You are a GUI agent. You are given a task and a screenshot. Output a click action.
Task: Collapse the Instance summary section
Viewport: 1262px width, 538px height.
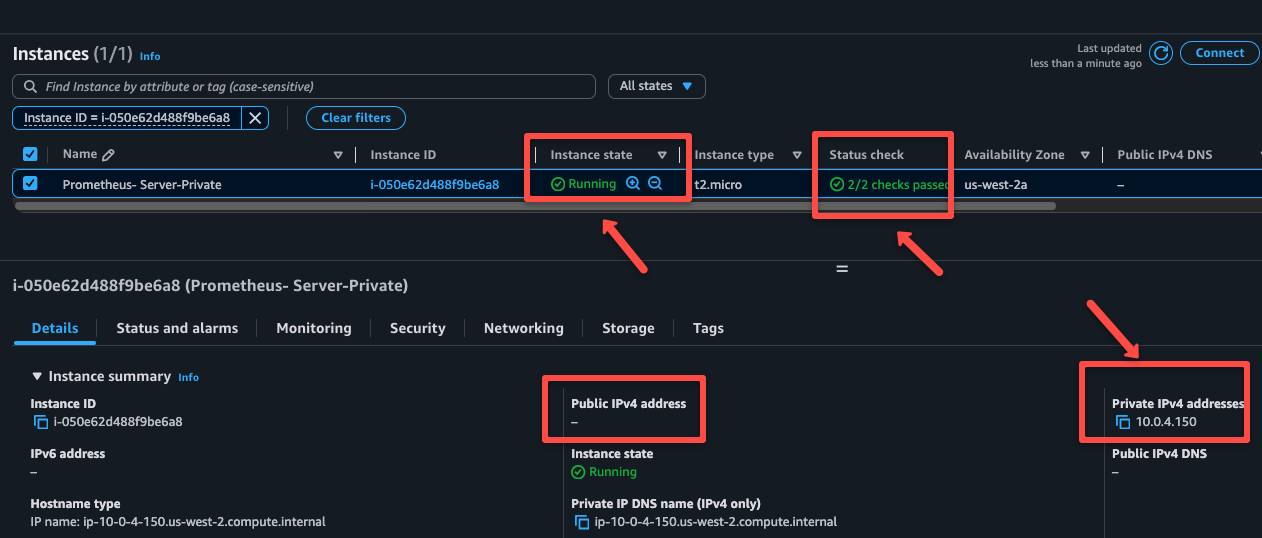[x=37, y=376]
